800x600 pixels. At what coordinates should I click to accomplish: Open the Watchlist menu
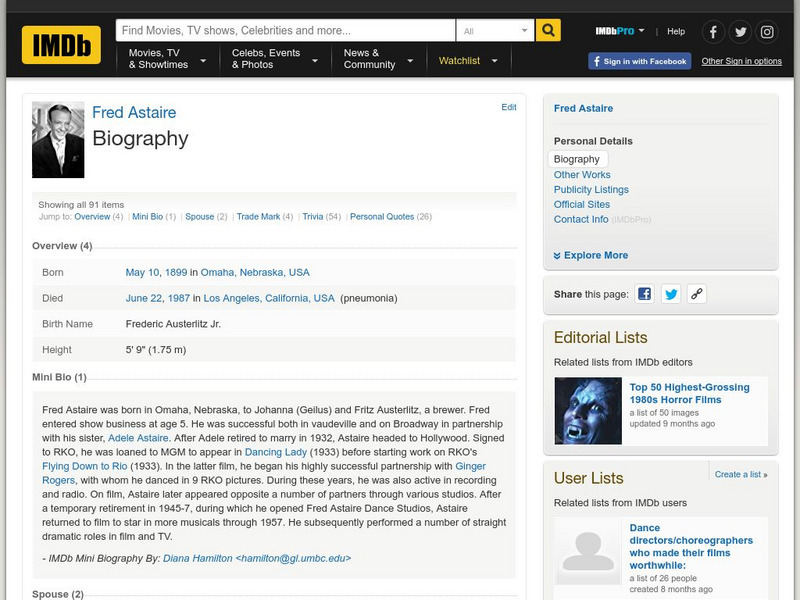point(468,61)
